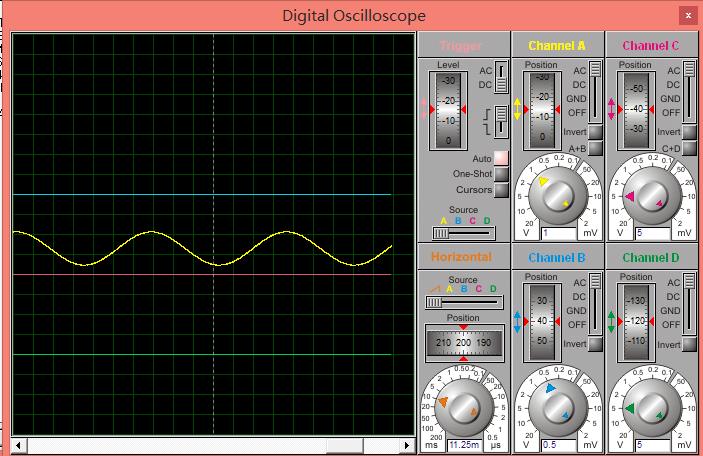Image resolution: width=703 pixels, height=456 pixels.
Task: Click Channel C volts value field
Action: [x=653, y=233]
